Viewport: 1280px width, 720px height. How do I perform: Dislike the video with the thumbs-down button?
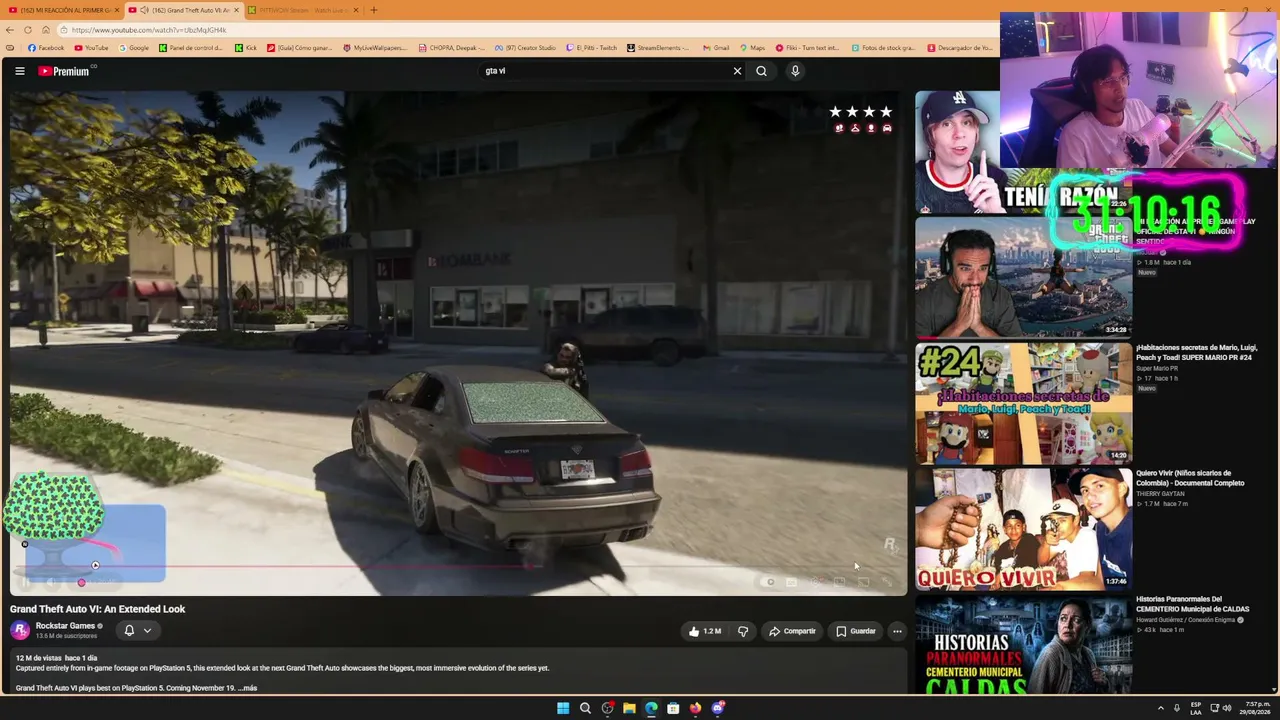tap(743, 631)
